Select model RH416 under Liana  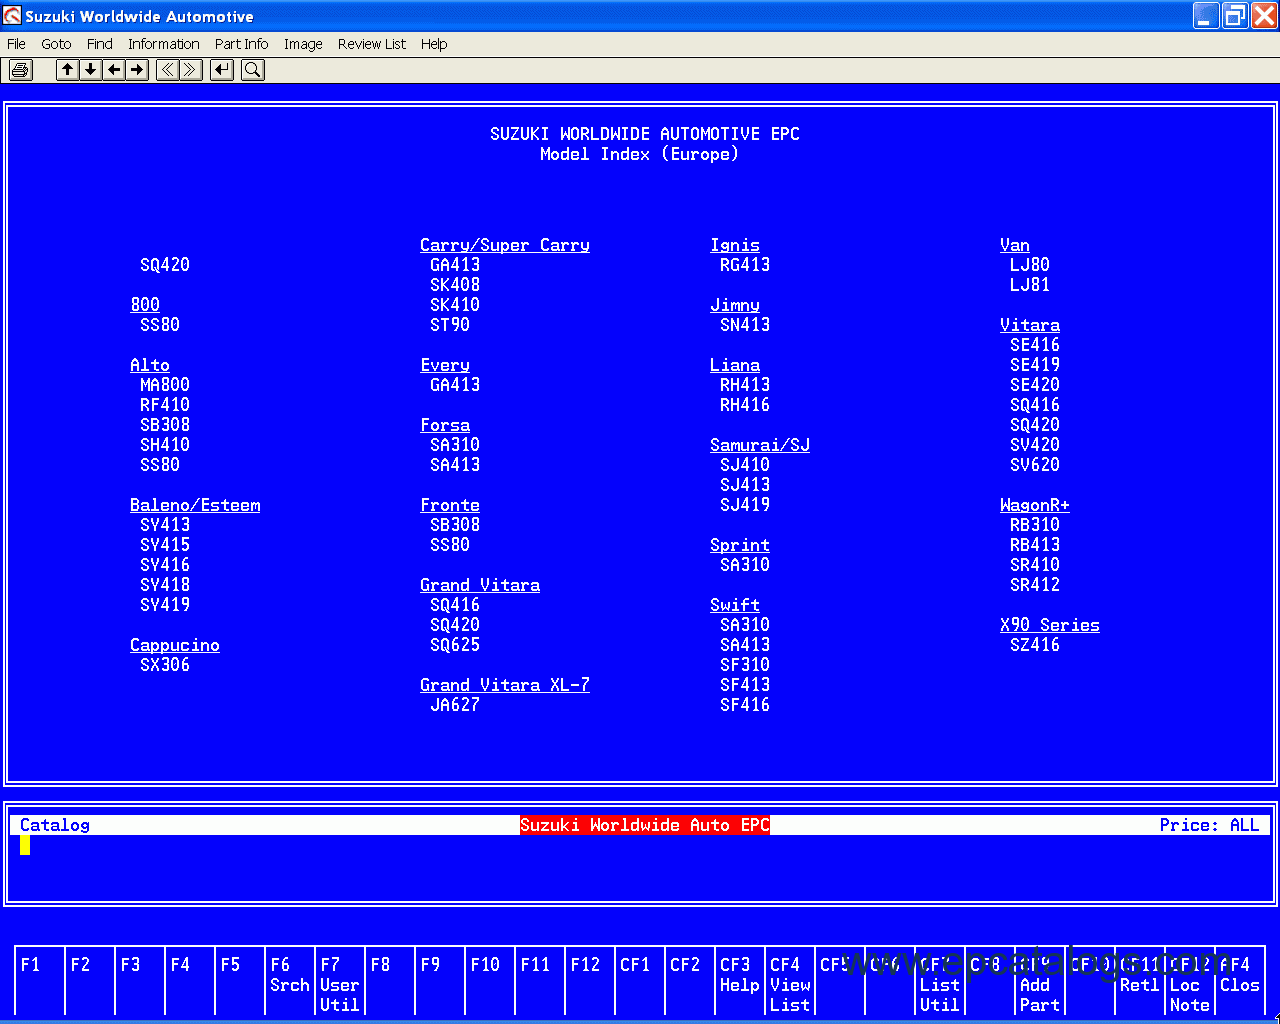[745, 405]
